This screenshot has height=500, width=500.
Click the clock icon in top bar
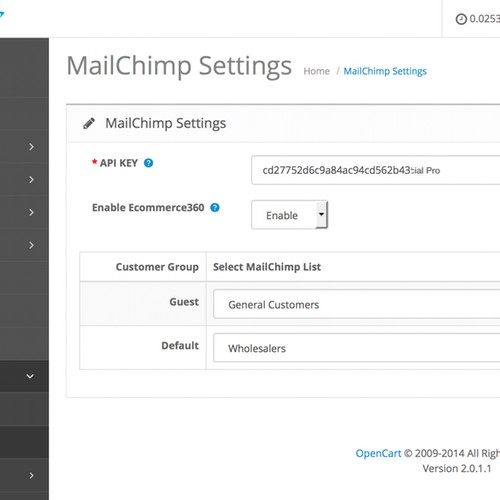tap(461, 19)
